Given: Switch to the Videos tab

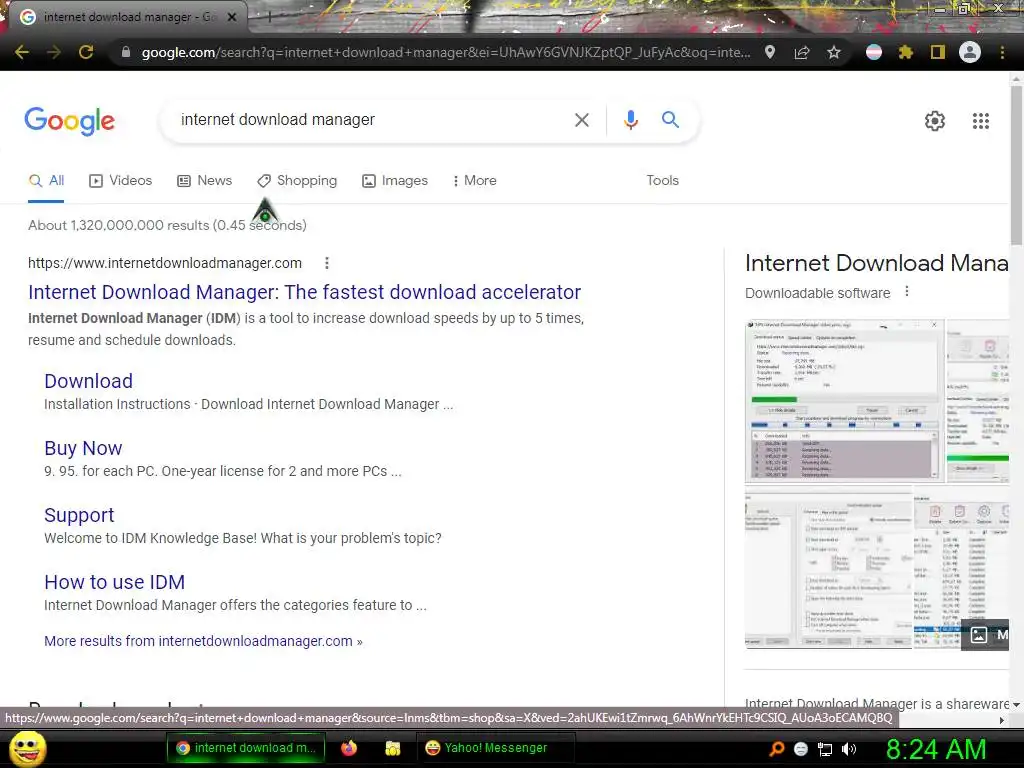Looking at the screenshot, I should pos(121,181).
